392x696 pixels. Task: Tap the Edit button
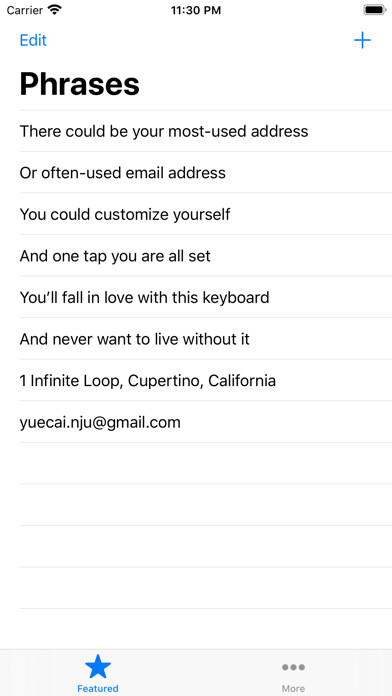pyautogui.click(x=33, y=40)
